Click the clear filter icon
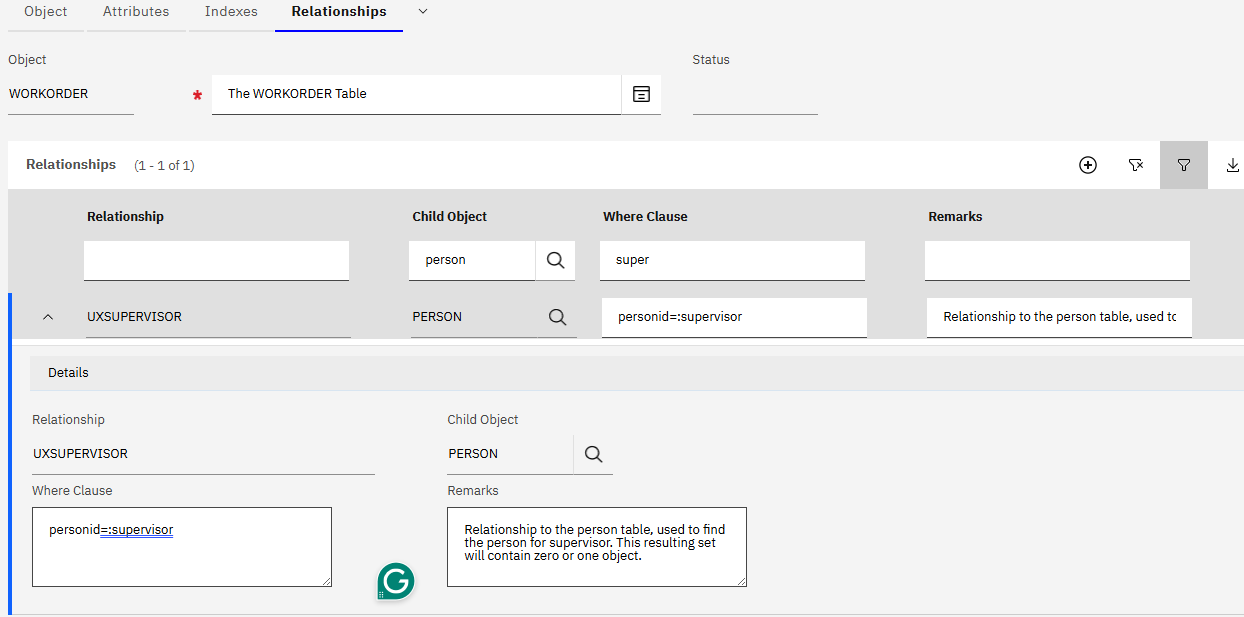 (1136, 165)
